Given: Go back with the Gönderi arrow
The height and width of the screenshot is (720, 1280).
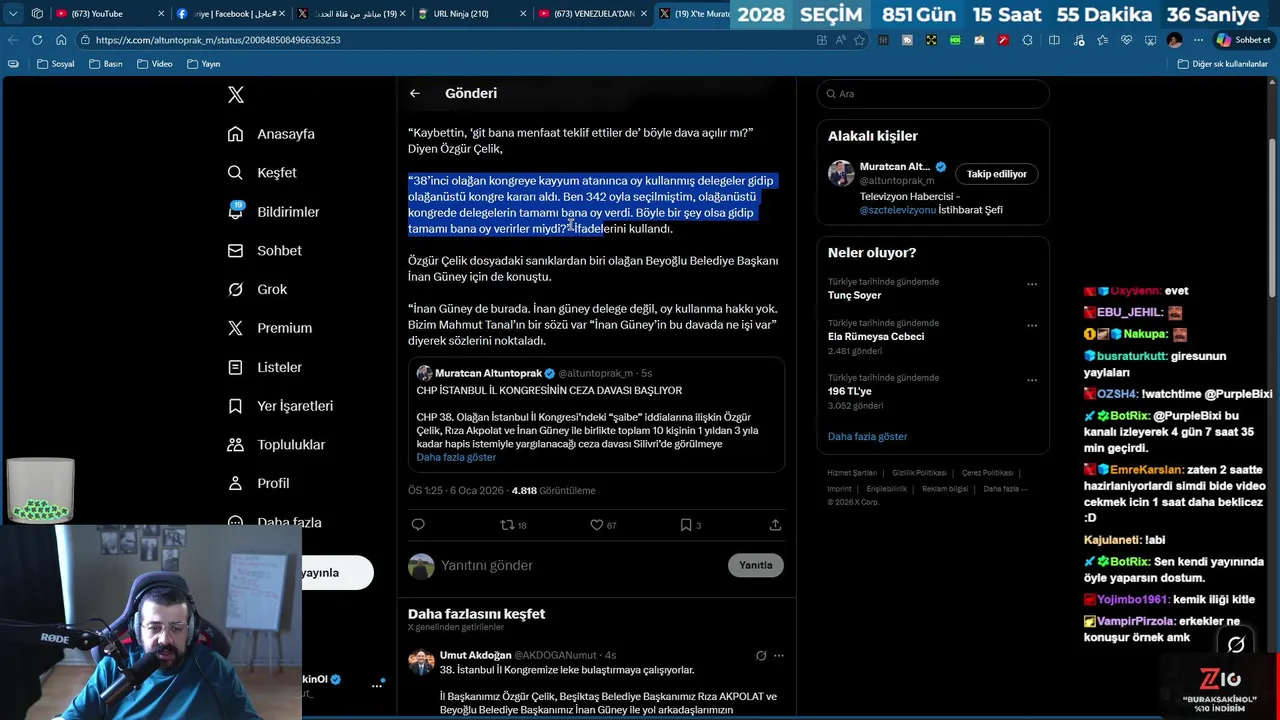Looking at the screenshot, I should (x=415, y=93).
